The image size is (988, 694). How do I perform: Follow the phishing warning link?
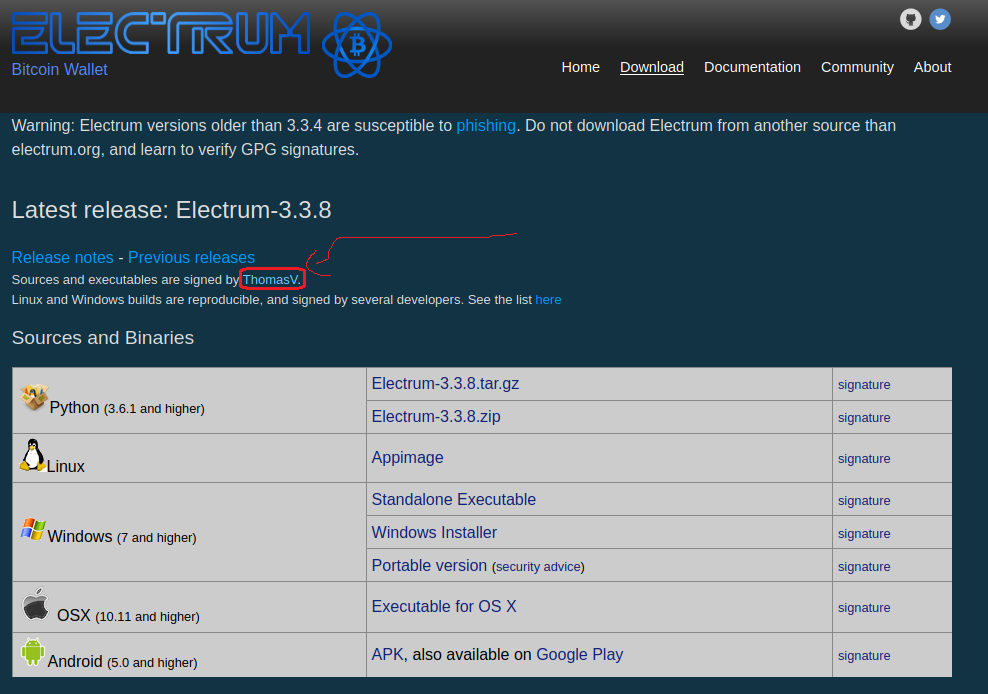486,125
